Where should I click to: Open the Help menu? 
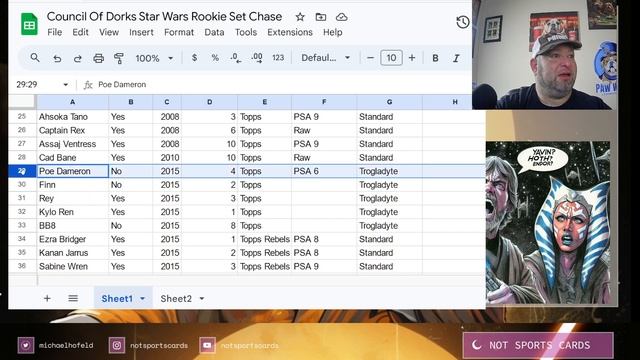333,32
